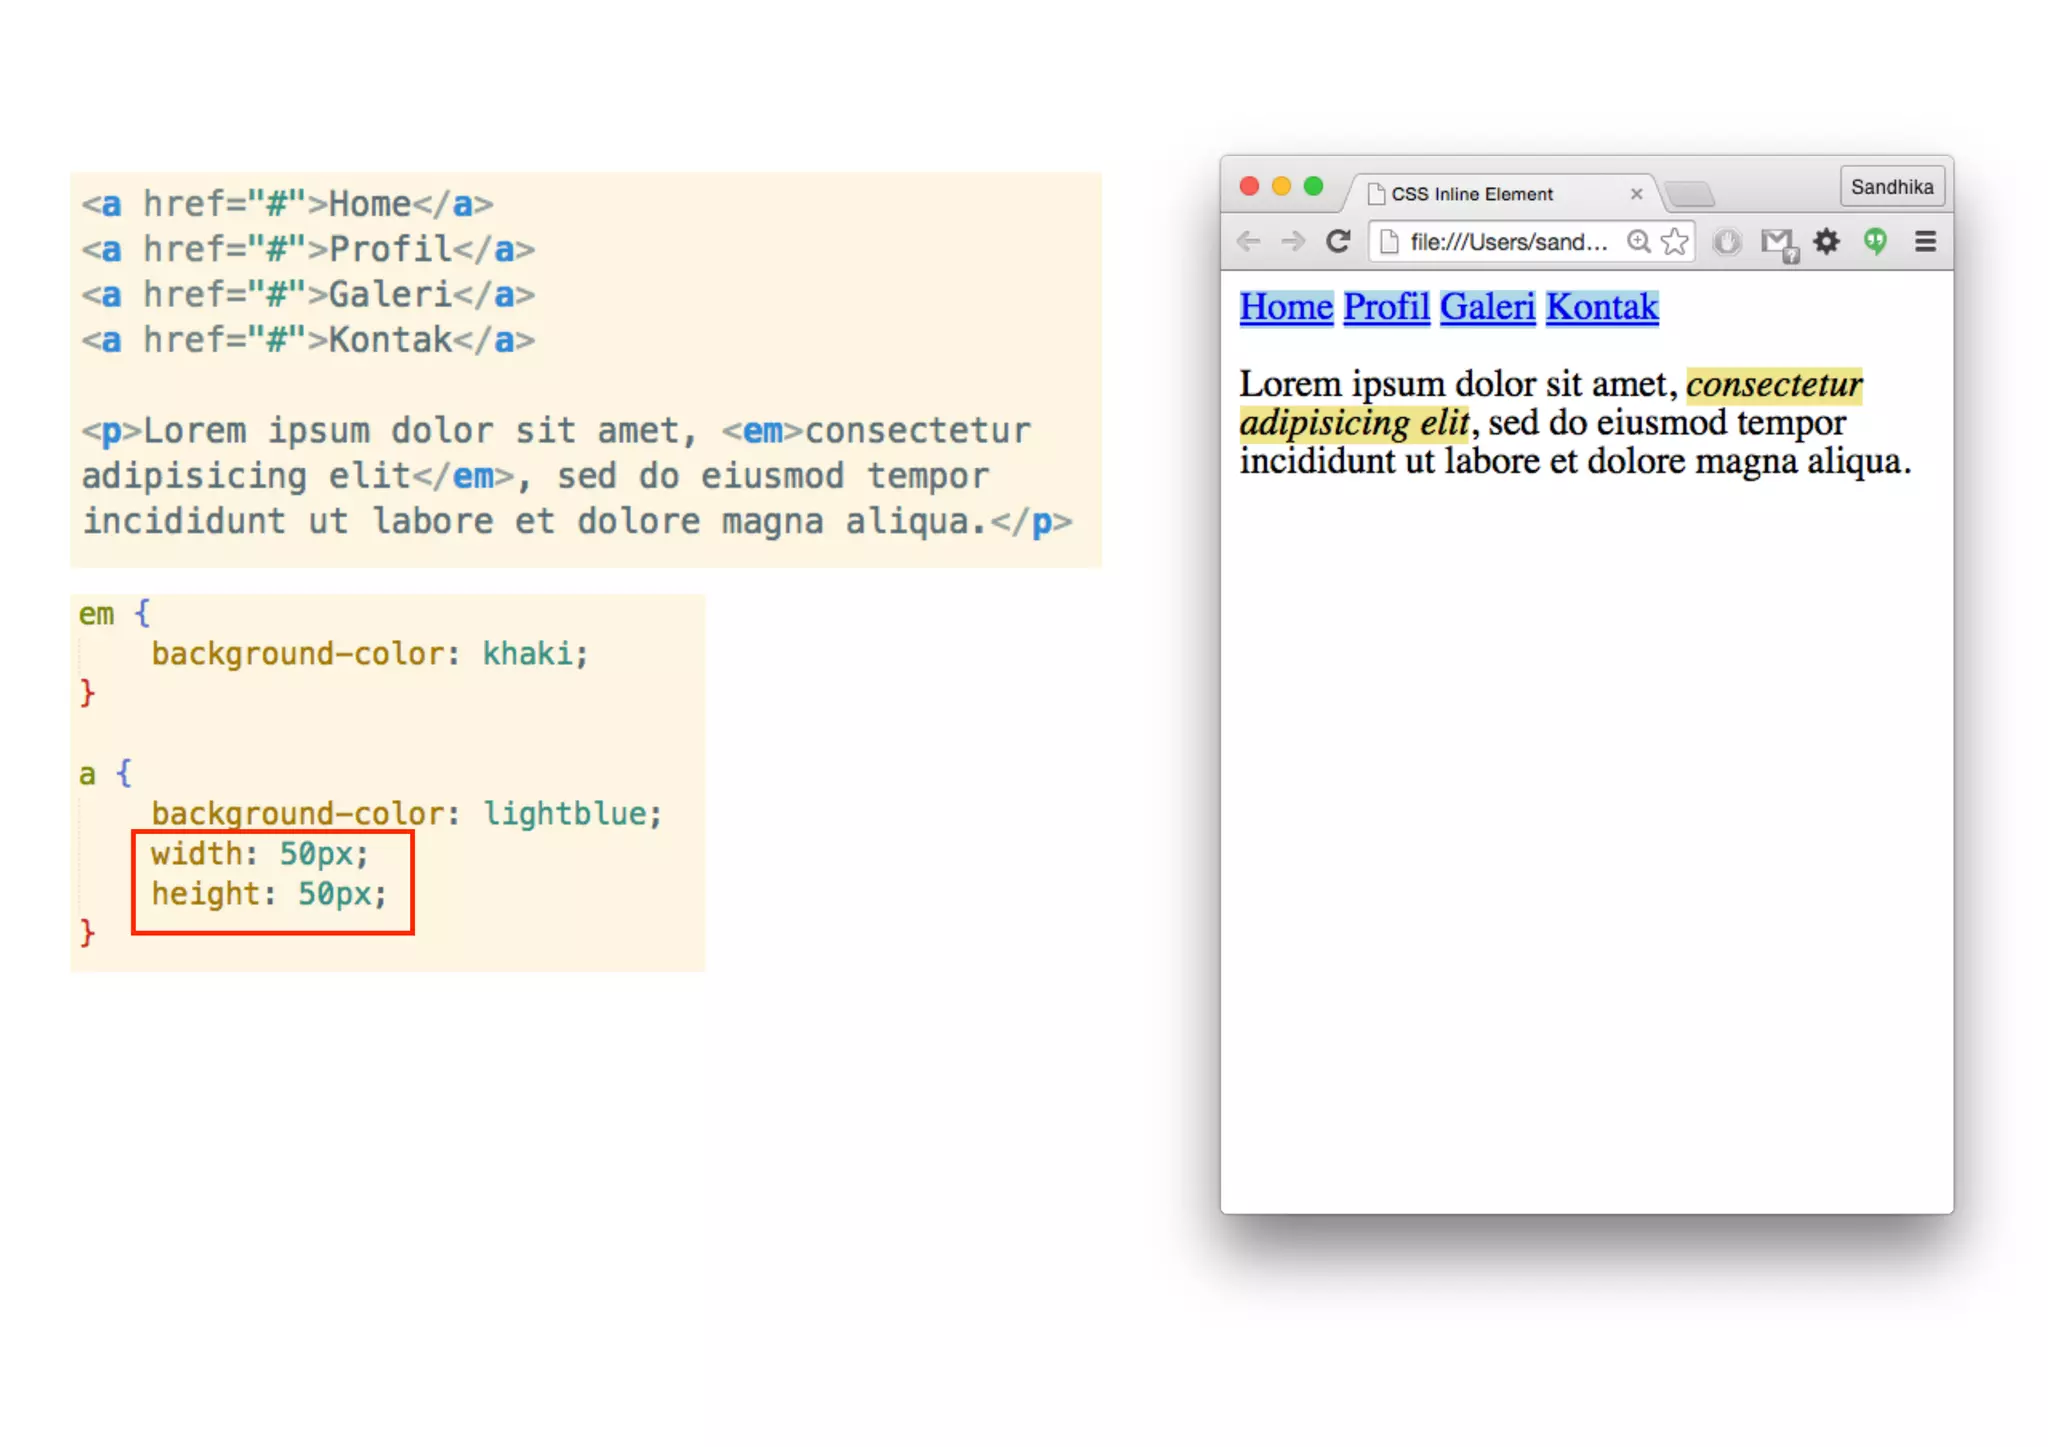Click the AdBlock hand extension icon

(1727, 241)
